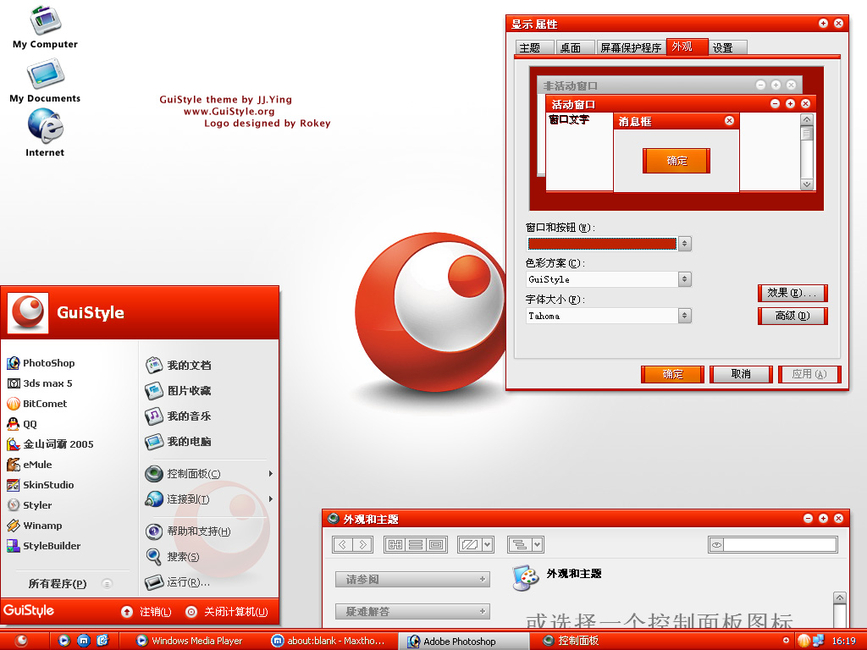This screenshot has width=867, height=650.
Task: Open 我的电脑 in start menu
Action: coord(178,441)
